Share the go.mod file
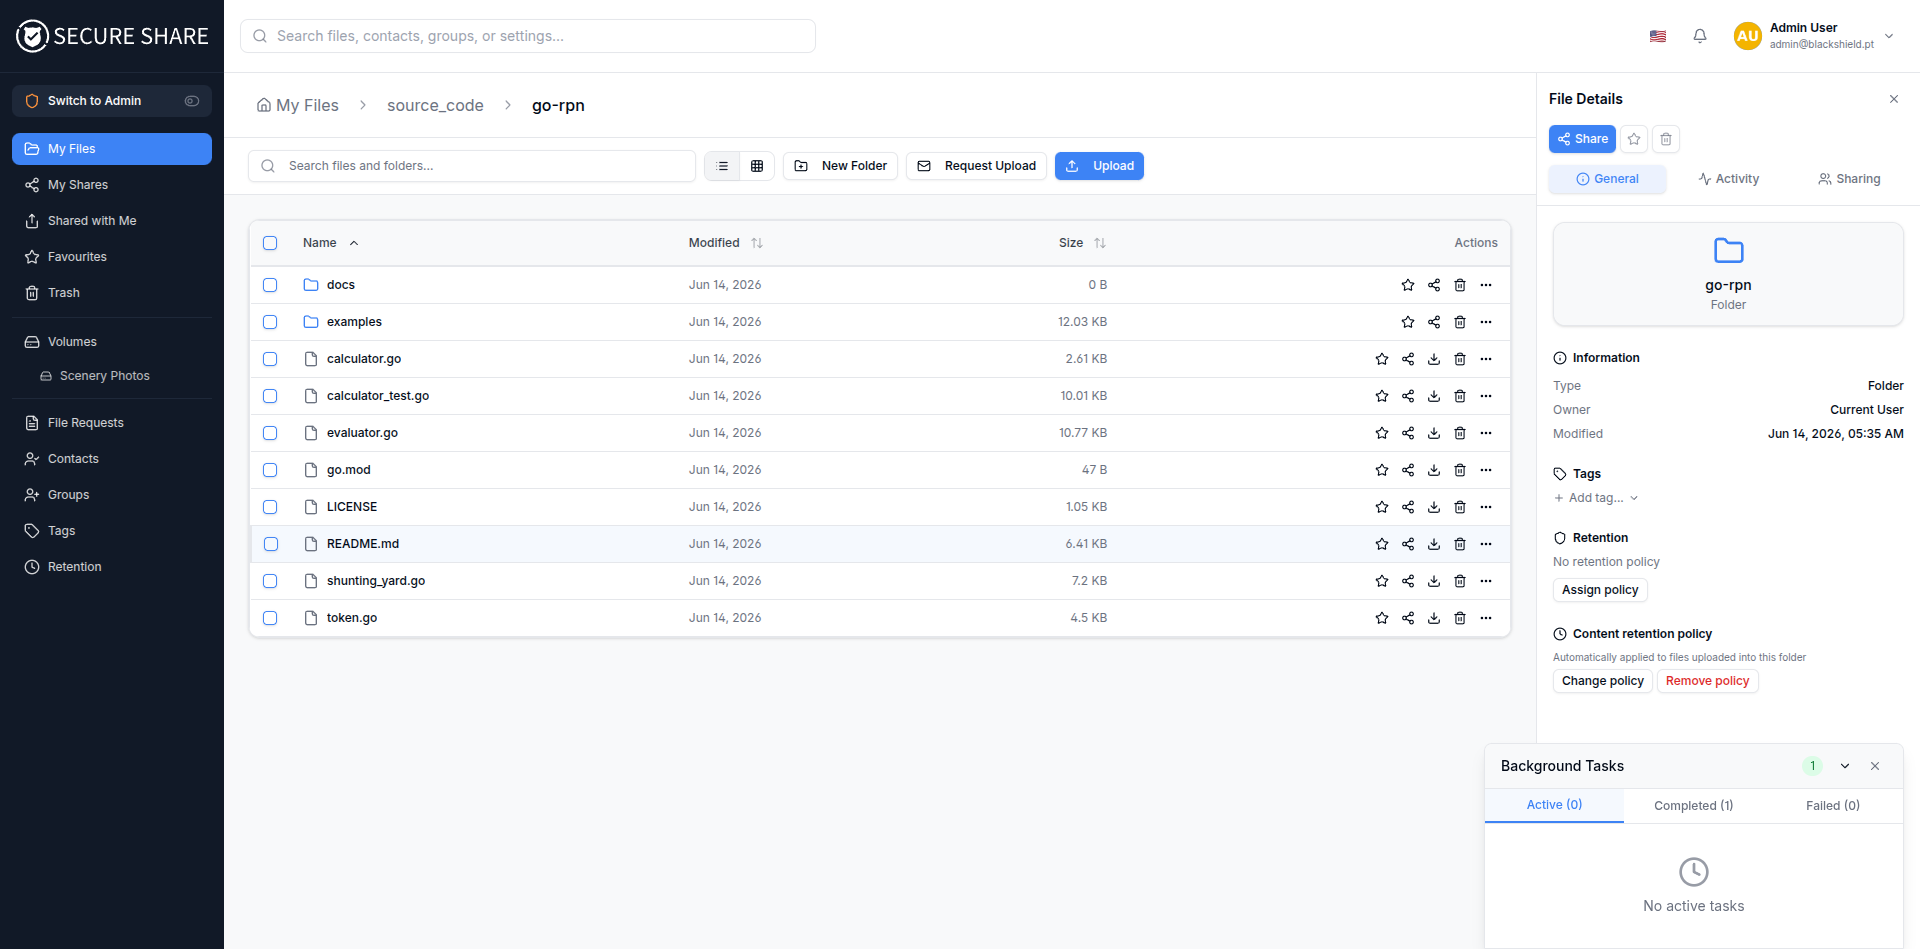Image resolution: width=1920 pixels, height=949 pixels. (1408, 470)
